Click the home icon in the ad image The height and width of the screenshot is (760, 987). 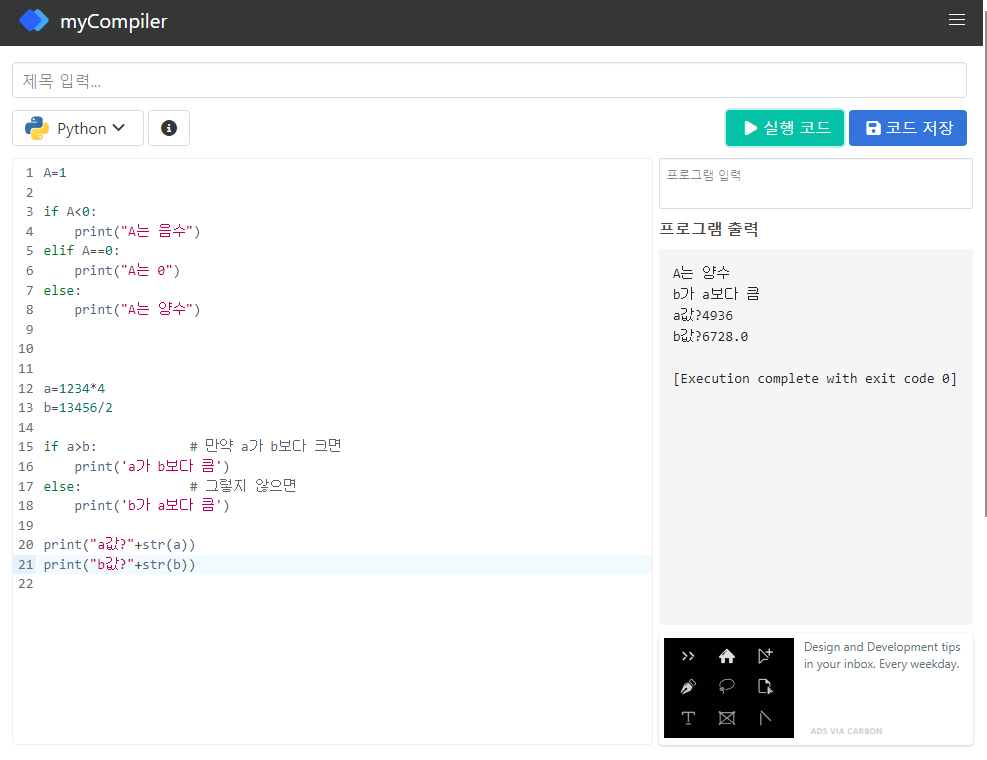tap(726, 656)
